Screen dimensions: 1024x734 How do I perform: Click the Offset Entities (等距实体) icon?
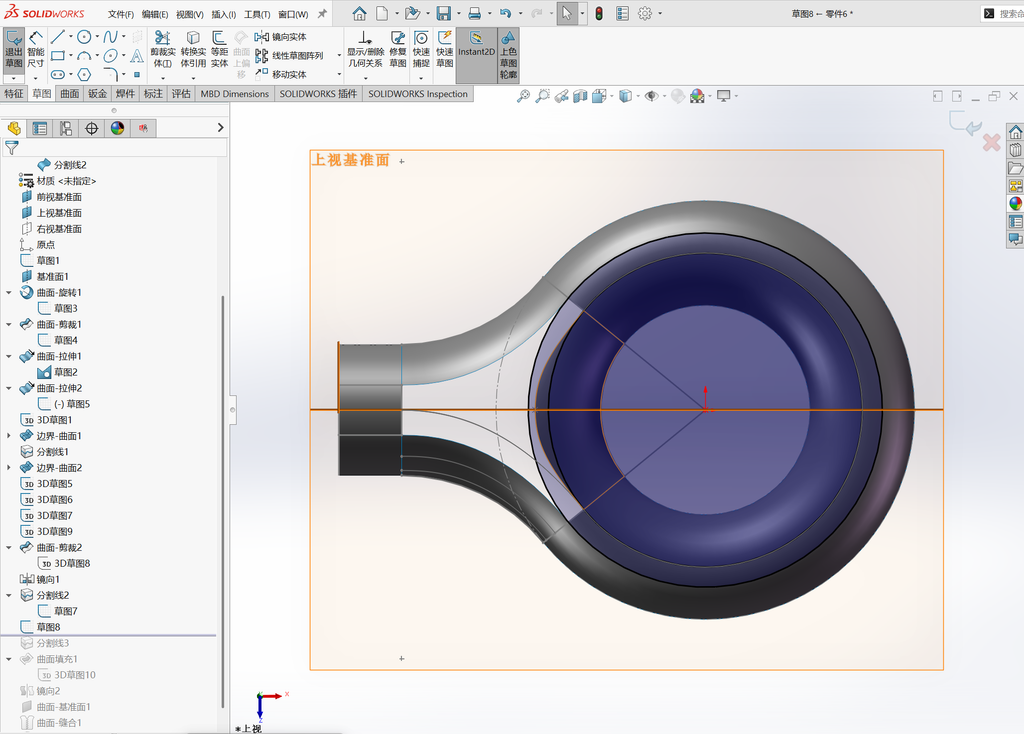(219, 49)
